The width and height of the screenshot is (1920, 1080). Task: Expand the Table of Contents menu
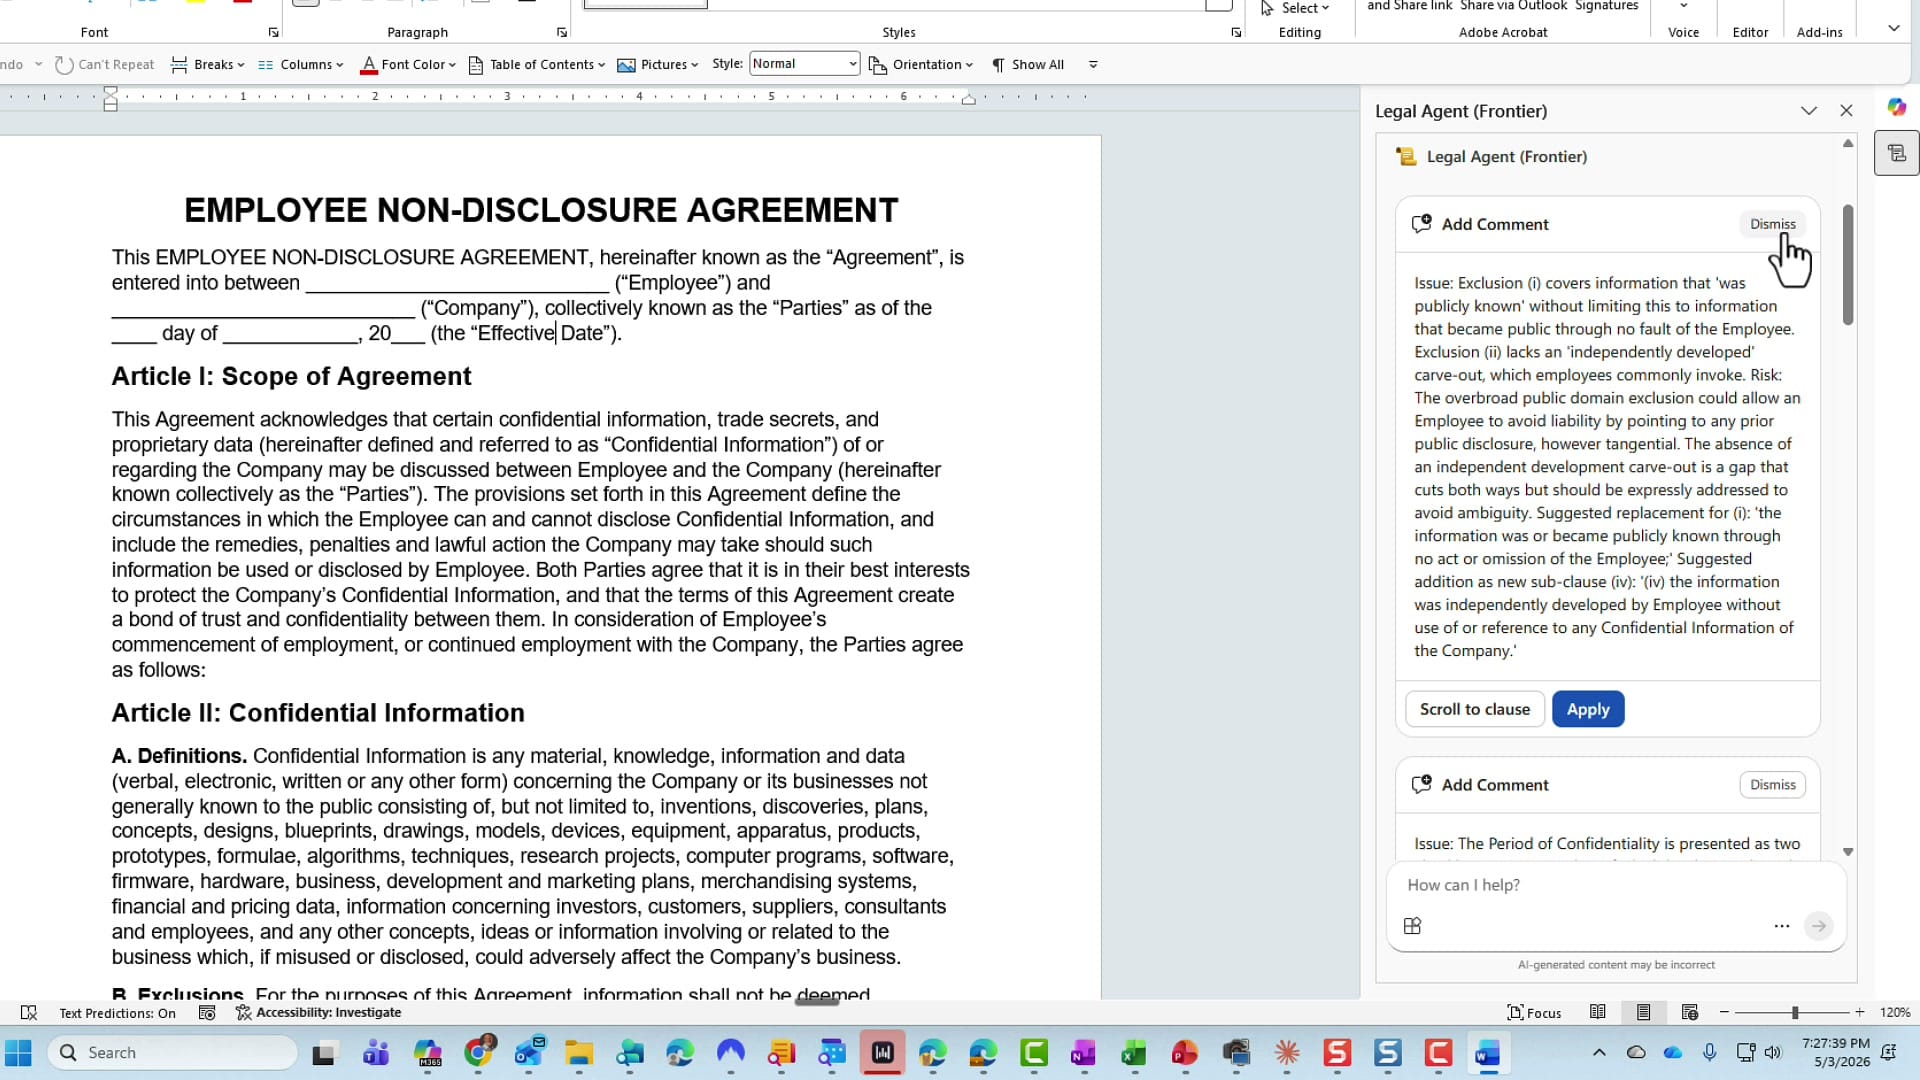537,65
